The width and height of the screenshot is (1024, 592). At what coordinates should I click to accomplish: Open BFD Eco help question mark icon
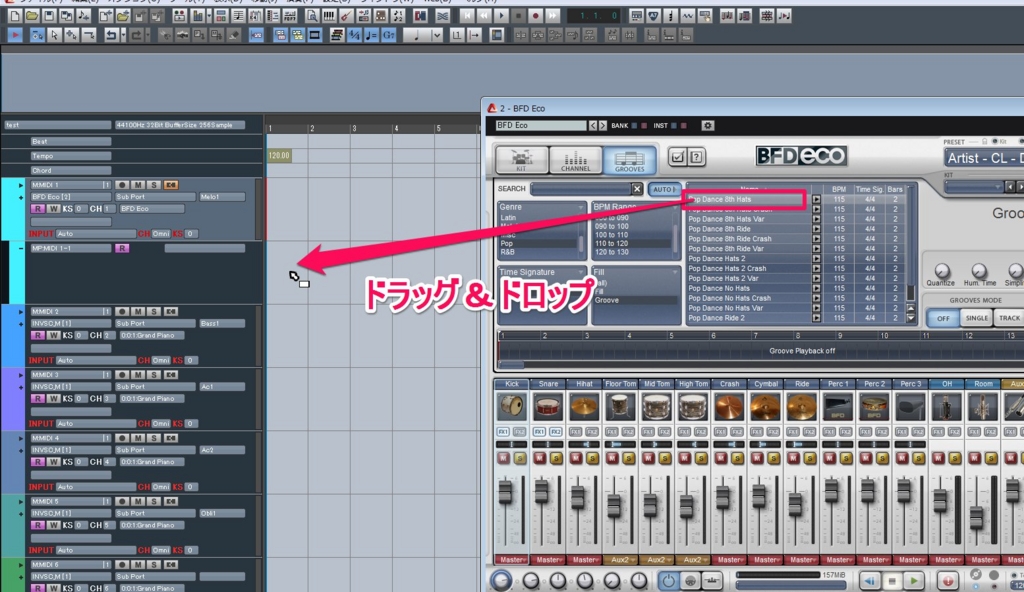click(x=696, y=157)
